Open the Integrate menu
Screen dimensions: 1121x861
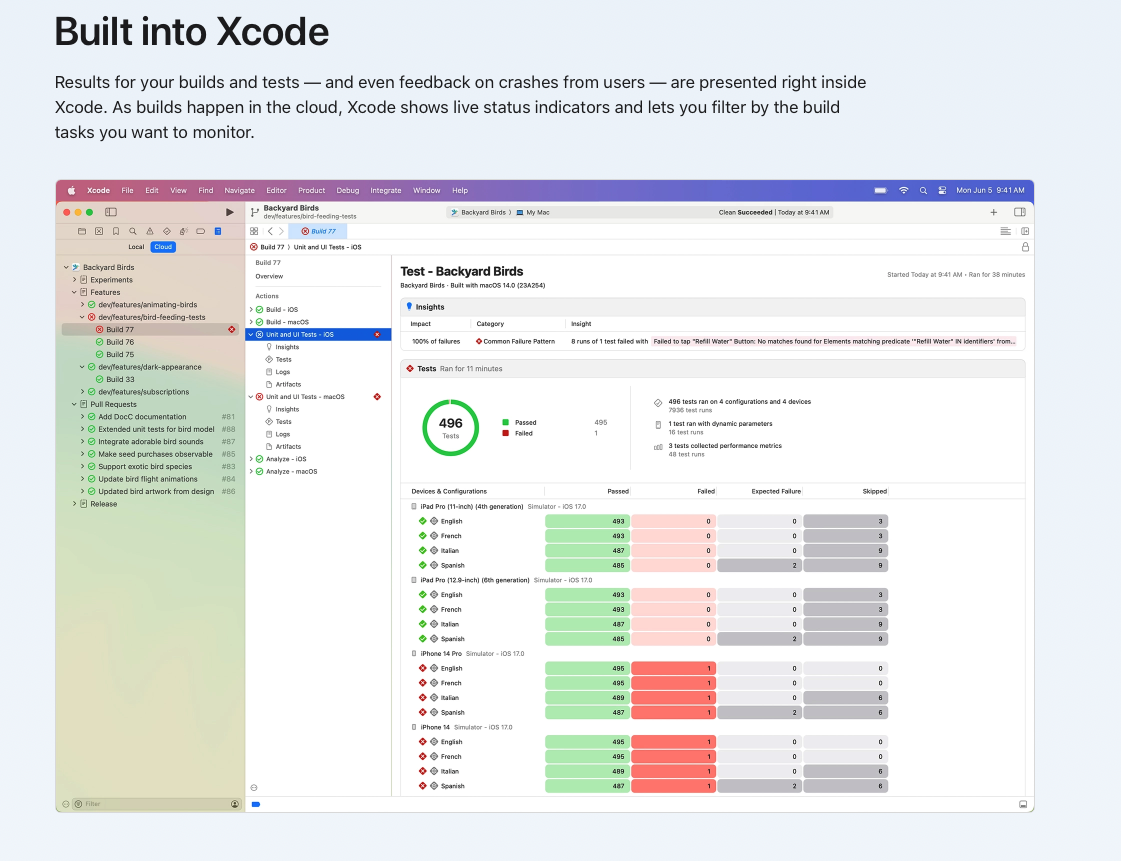pos(385,190)
